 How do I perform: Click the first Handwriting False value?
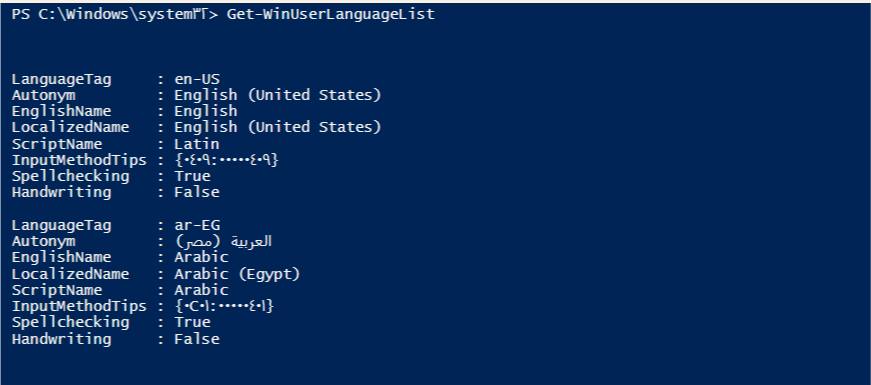(197, 192)
